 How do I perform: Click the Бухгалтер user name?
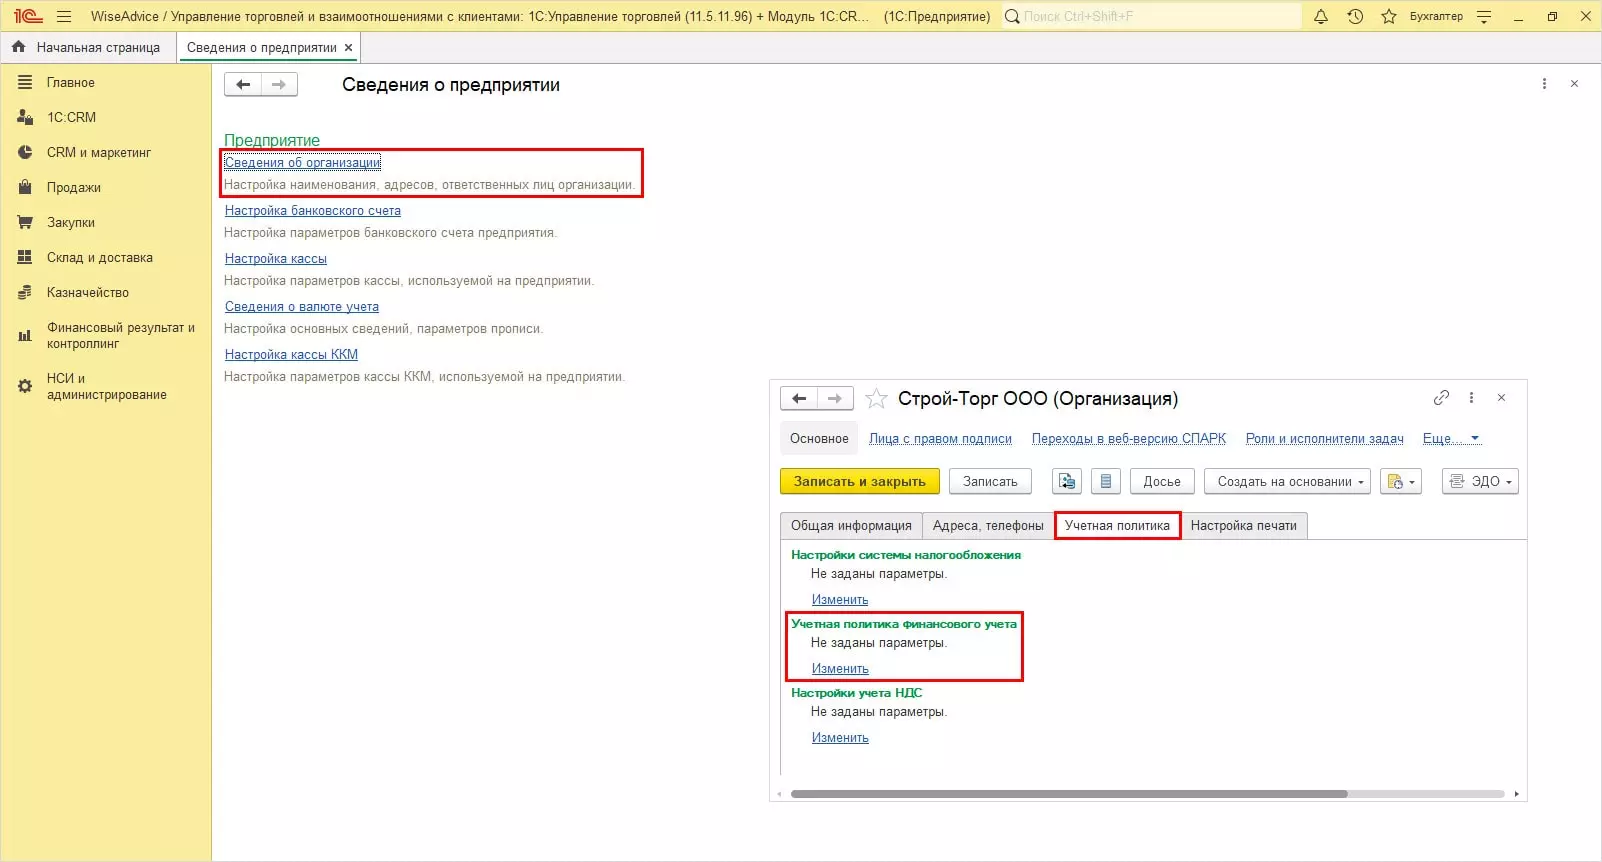coord(1436,16)
